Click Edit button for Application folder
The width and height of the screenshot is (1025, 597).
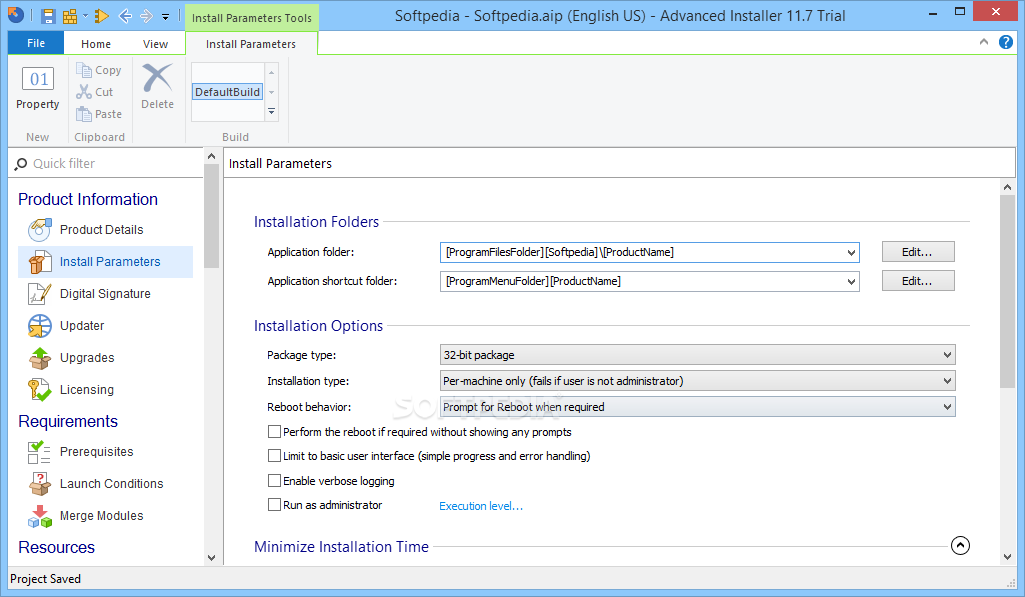[918, 252]
